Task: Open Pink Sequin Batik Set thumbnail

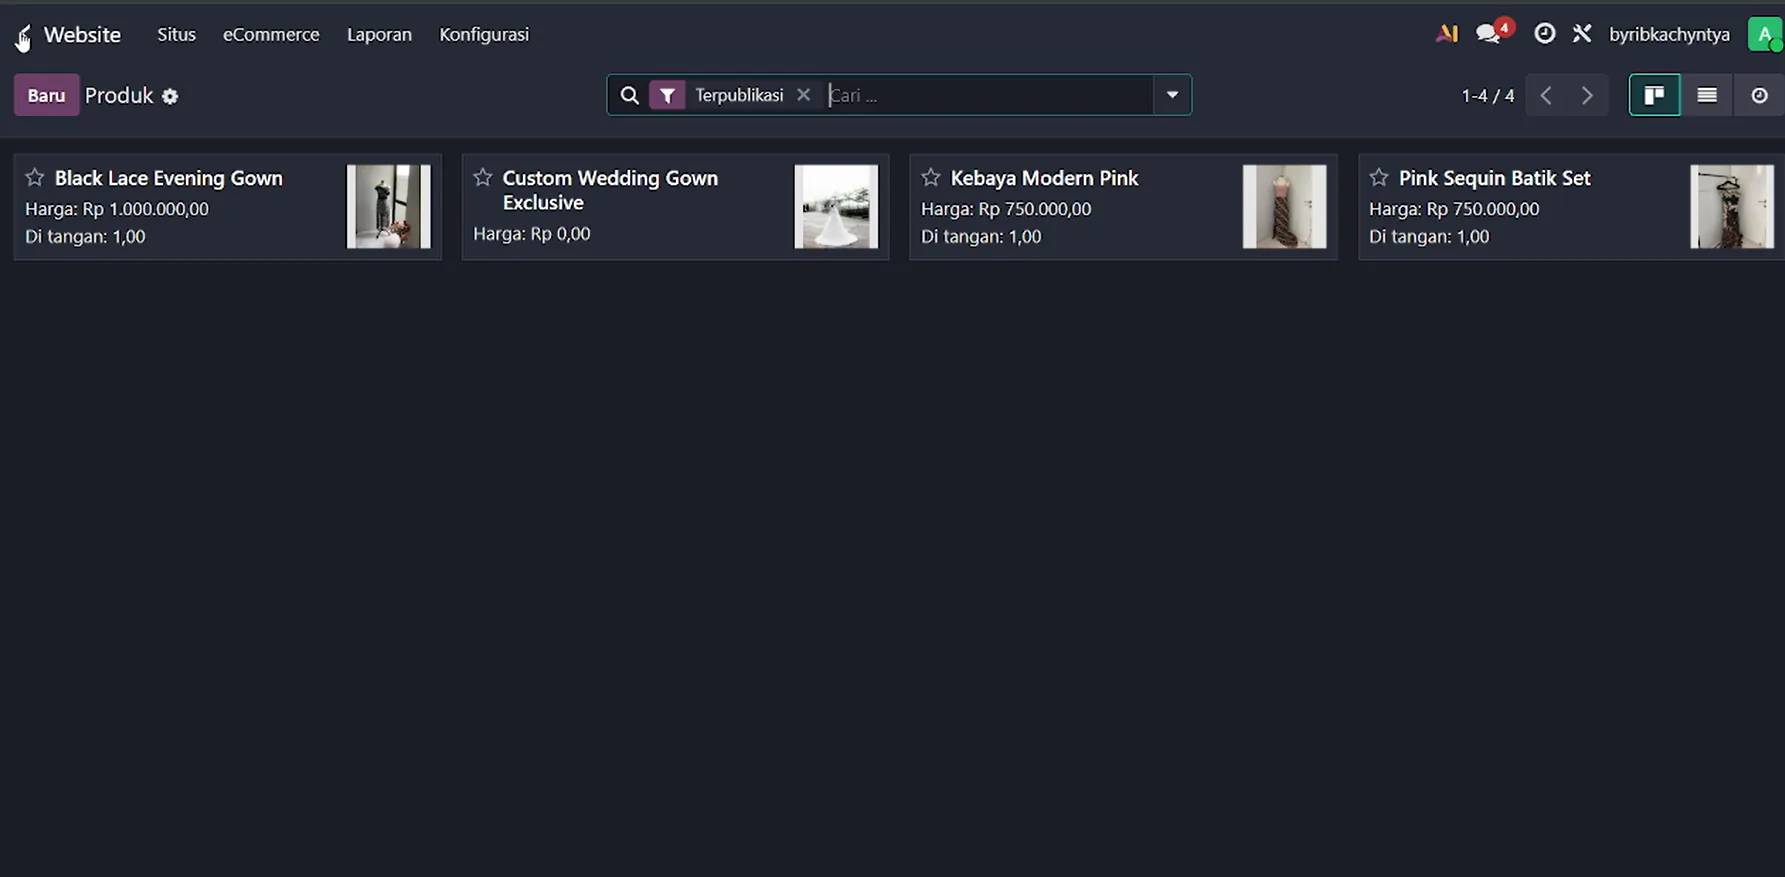Action: click(1732, 206)
